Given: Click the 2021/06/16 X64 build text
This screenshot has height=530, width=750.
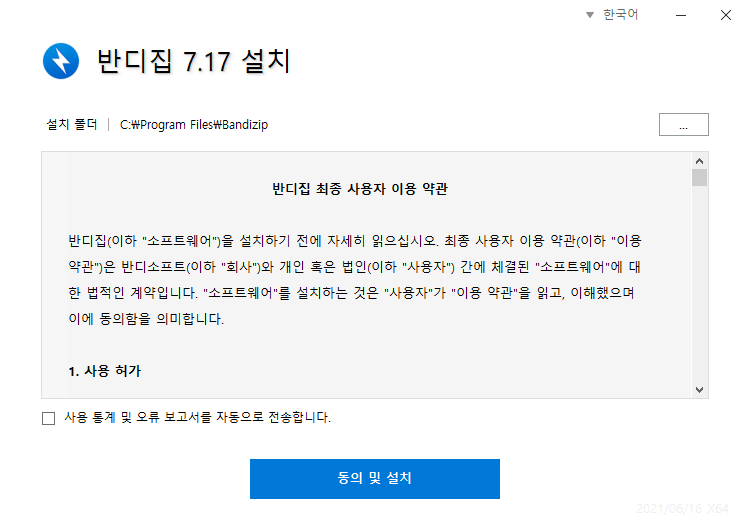Looking at the screenshot, I should coord(682,508).
